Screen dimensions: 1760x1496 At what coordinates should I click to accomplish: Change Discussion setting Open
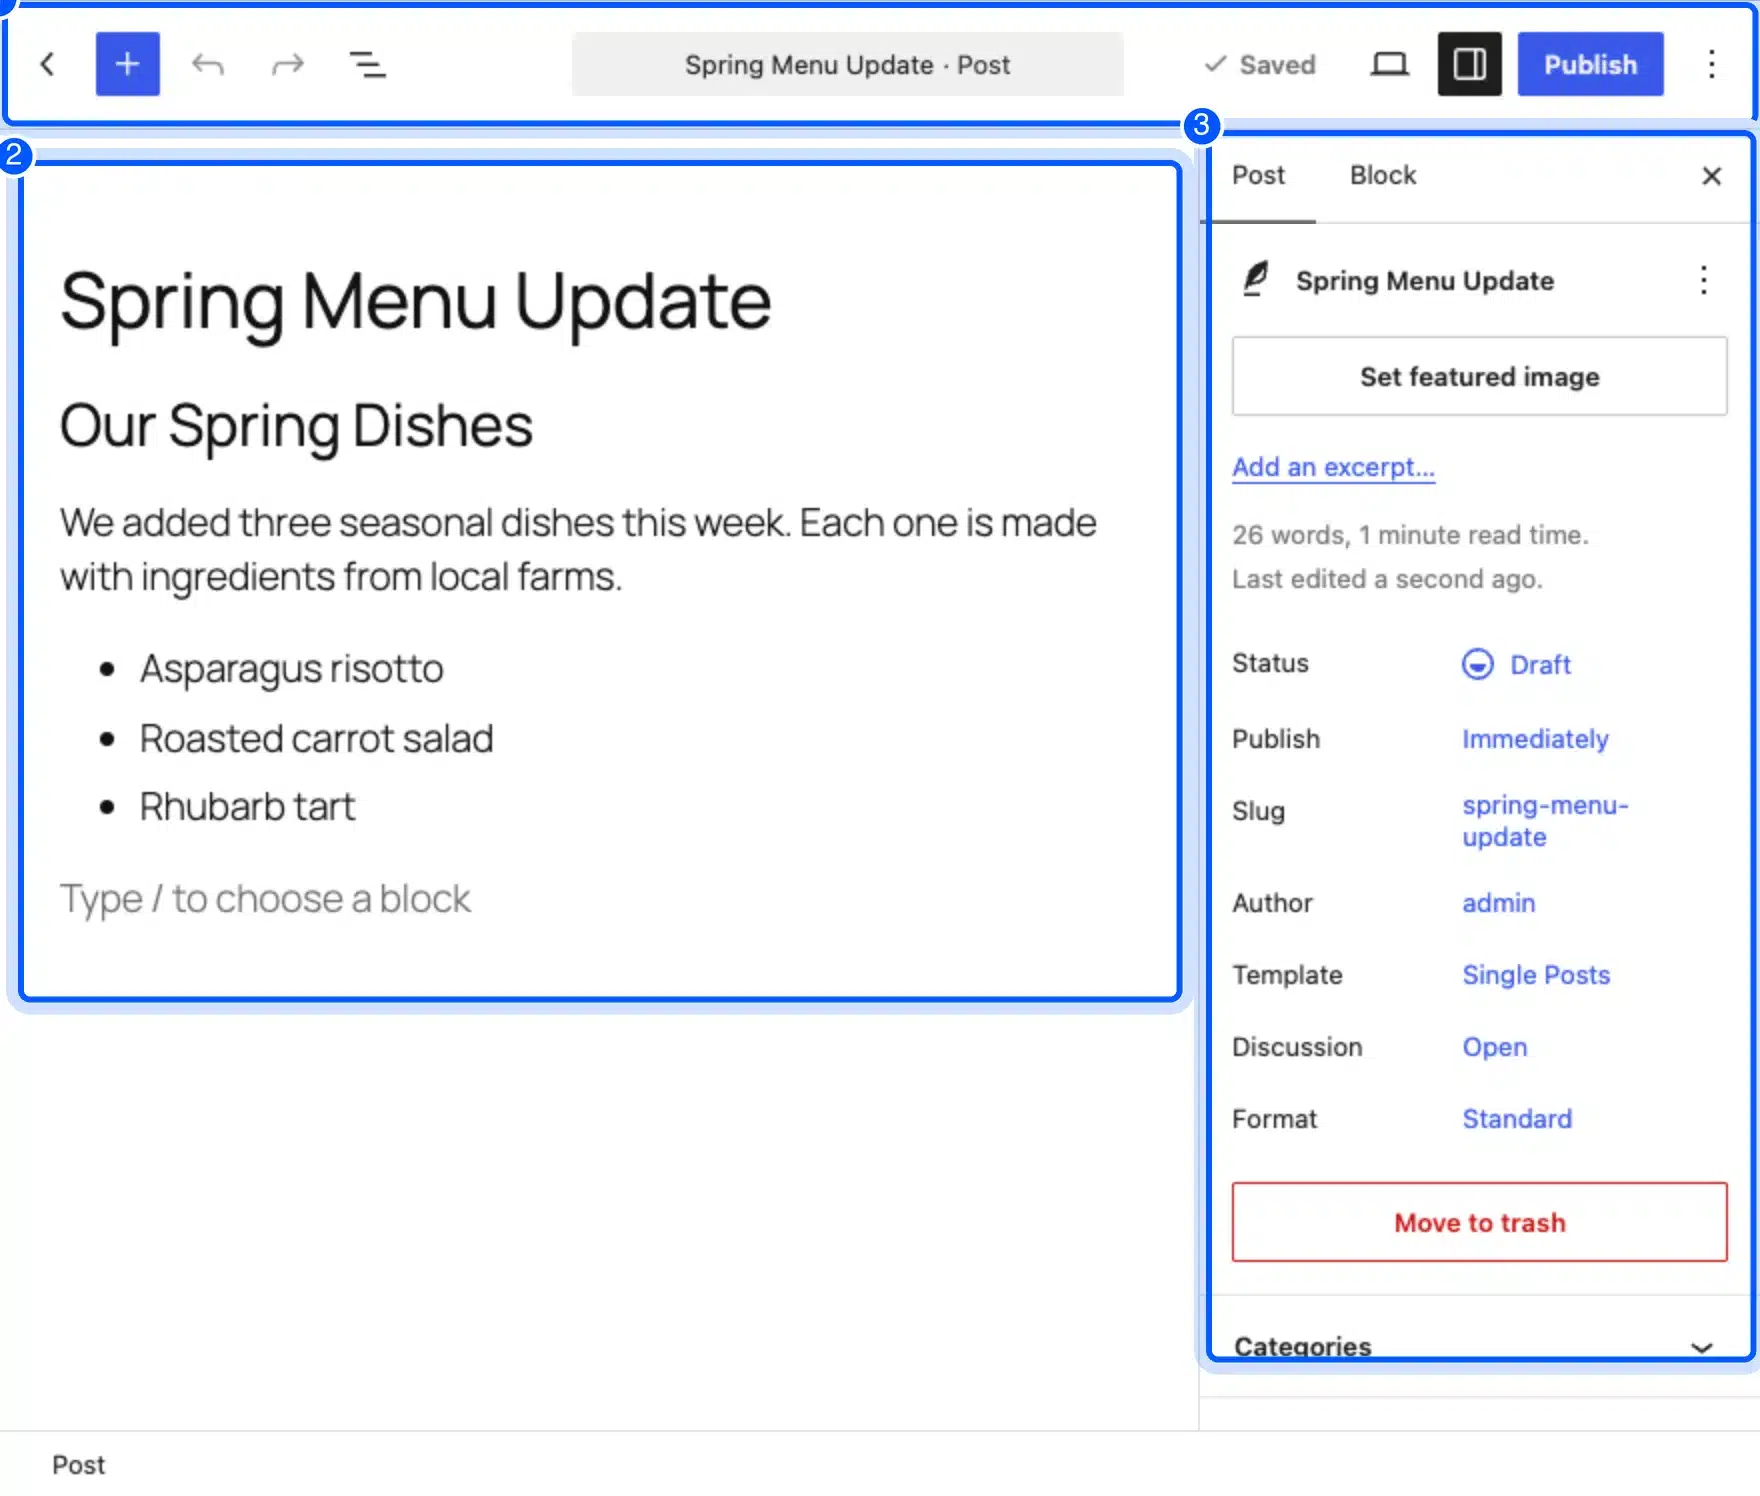coord(1495,1047)
